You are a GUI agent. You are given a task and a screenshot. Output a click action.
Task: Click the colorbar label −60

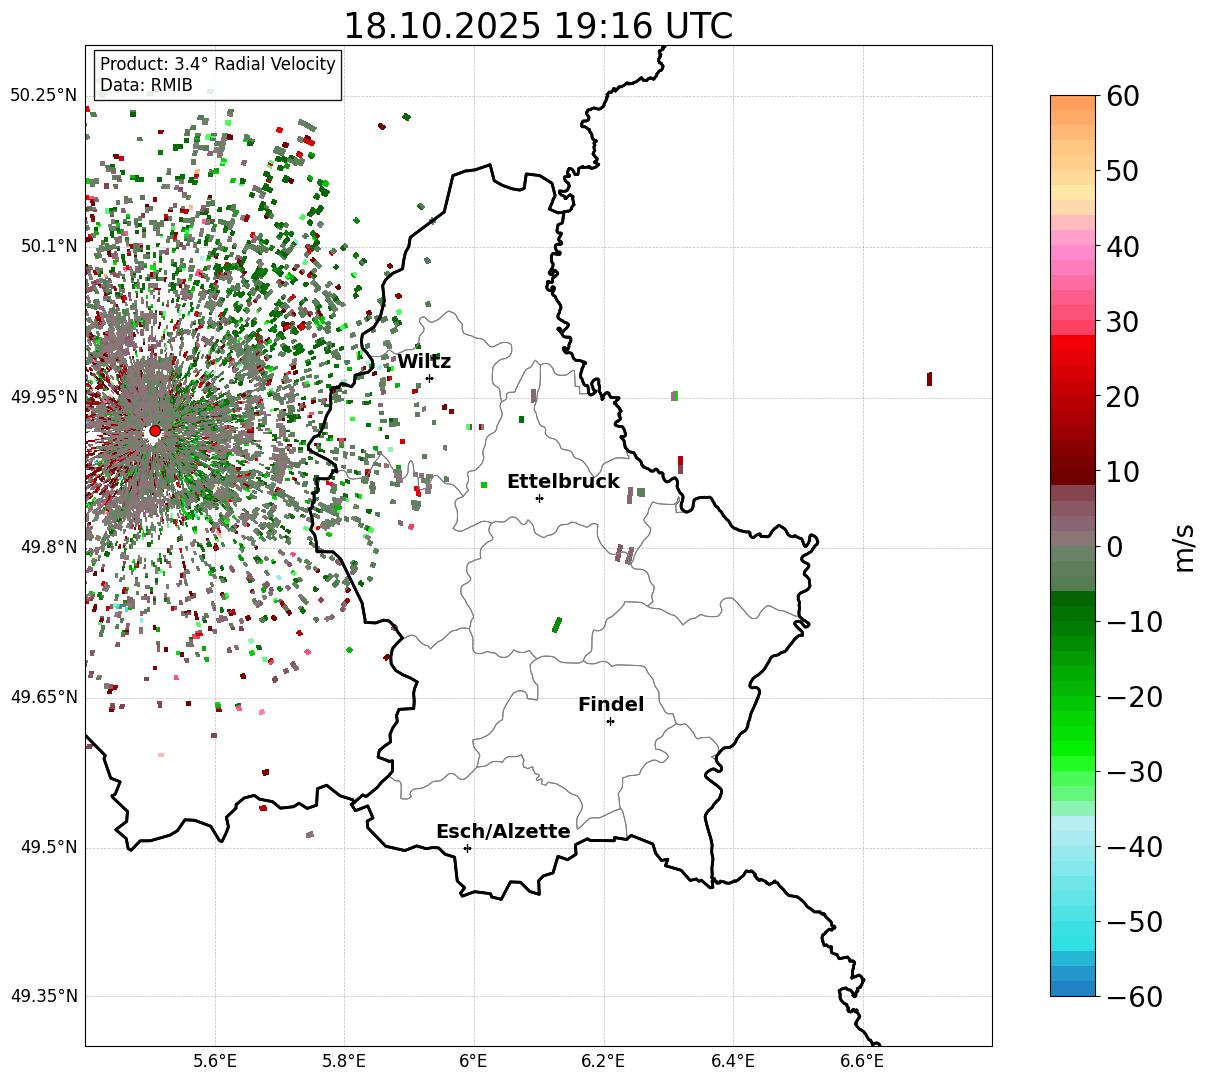tap(1134, 997)
